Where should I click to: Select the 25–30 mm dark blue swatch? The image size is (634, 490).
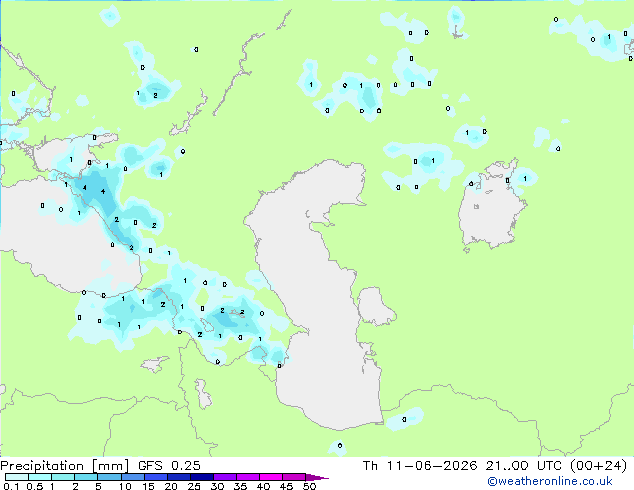click(x=202, y=477)
